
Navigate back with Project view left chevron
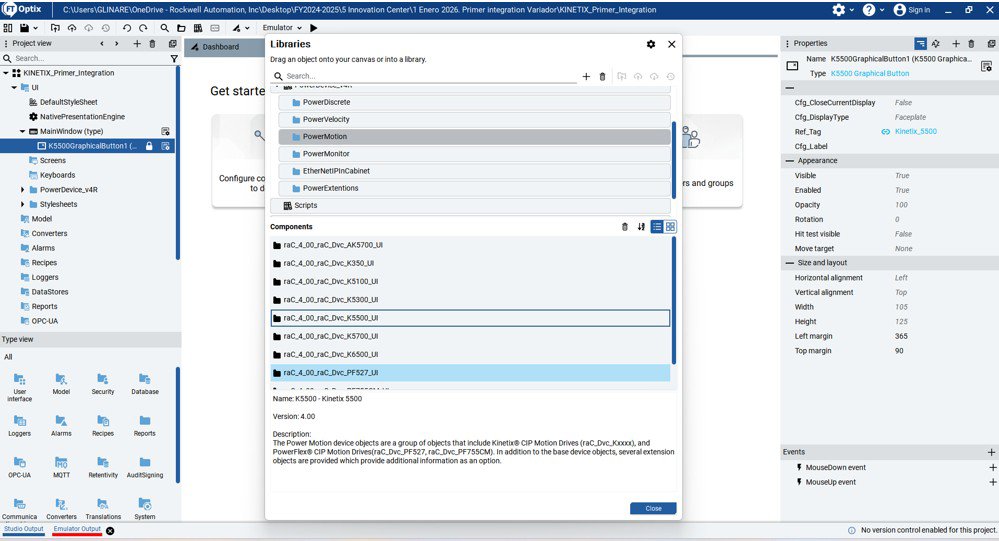click(102, 43)
